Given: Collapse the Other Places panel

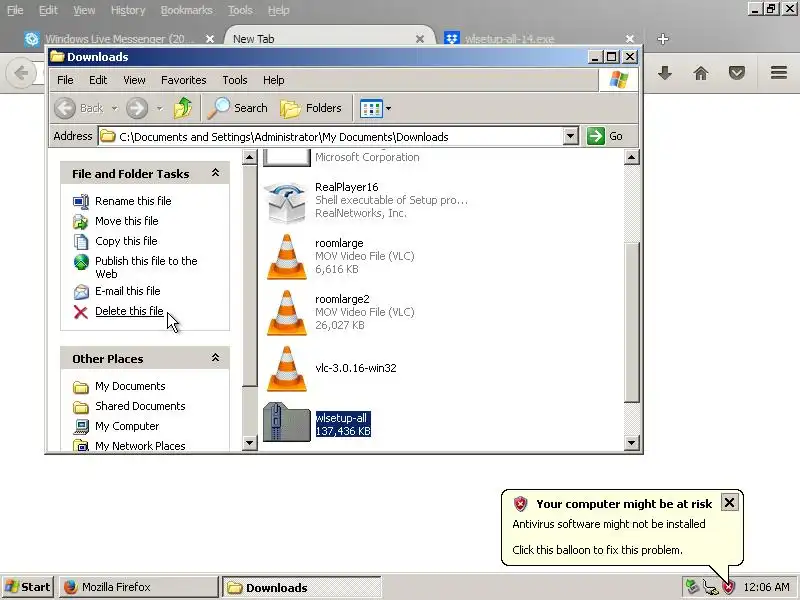Looking at the screenshot, I should (215, 358).
